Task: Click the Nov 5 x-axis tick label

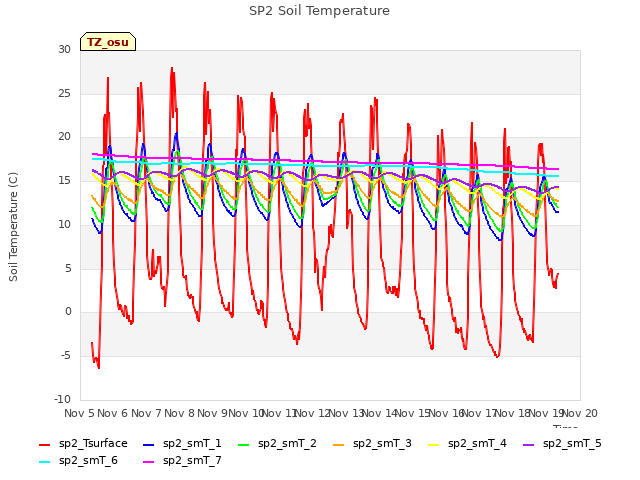Action: (79, 413)
